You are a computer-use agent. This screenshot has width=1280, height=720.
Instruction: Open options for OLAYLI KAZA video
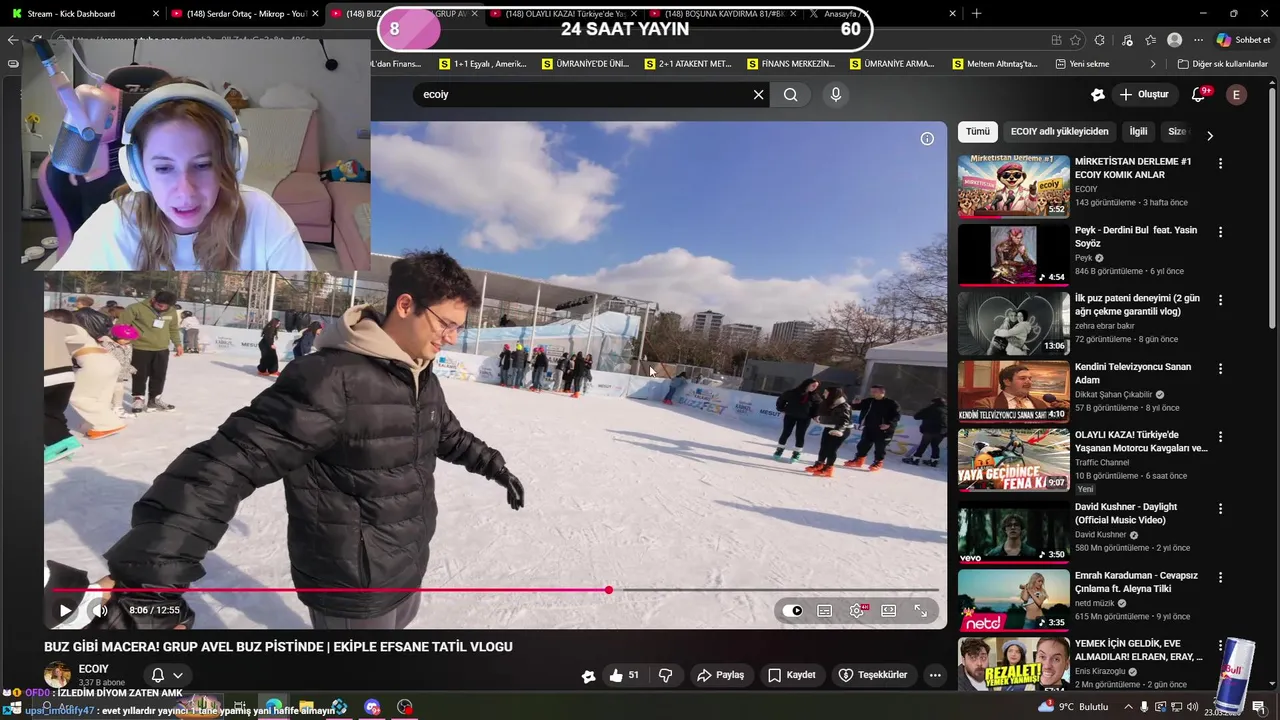[1220, 437]
